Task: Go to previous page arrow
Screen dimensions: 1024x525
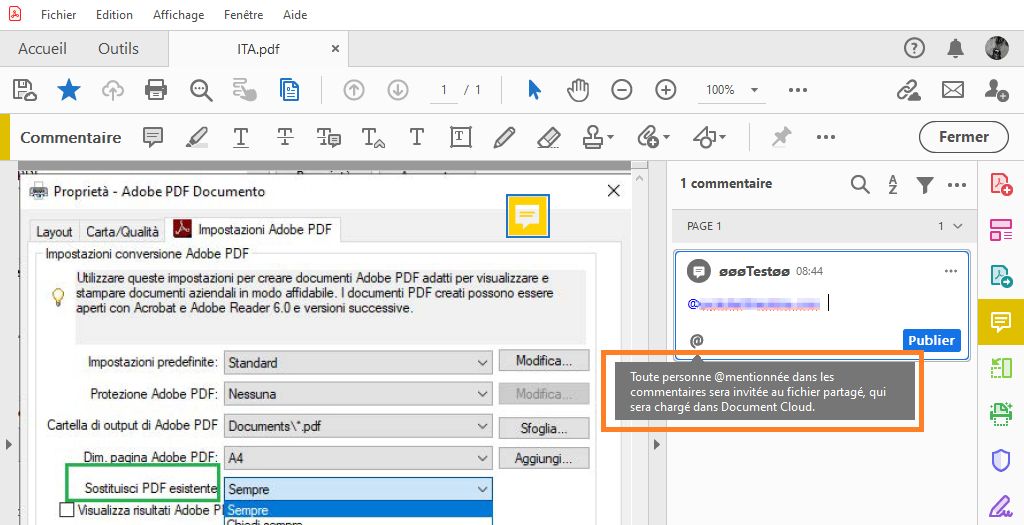Action: [354, 89]
